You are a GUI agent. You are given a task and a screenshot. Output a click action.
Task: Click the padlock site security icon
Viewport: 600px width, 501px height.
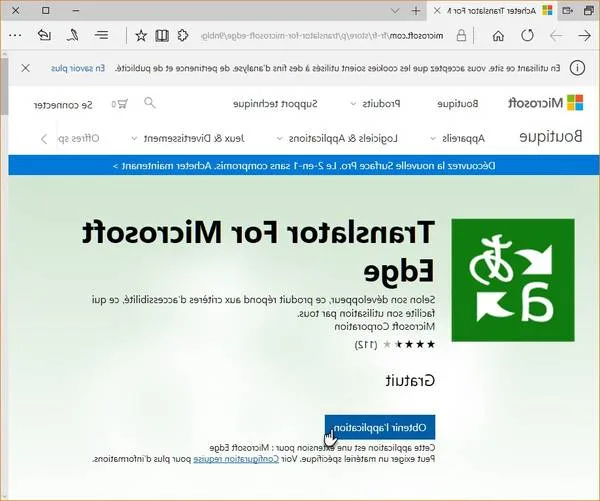point(461,36)
